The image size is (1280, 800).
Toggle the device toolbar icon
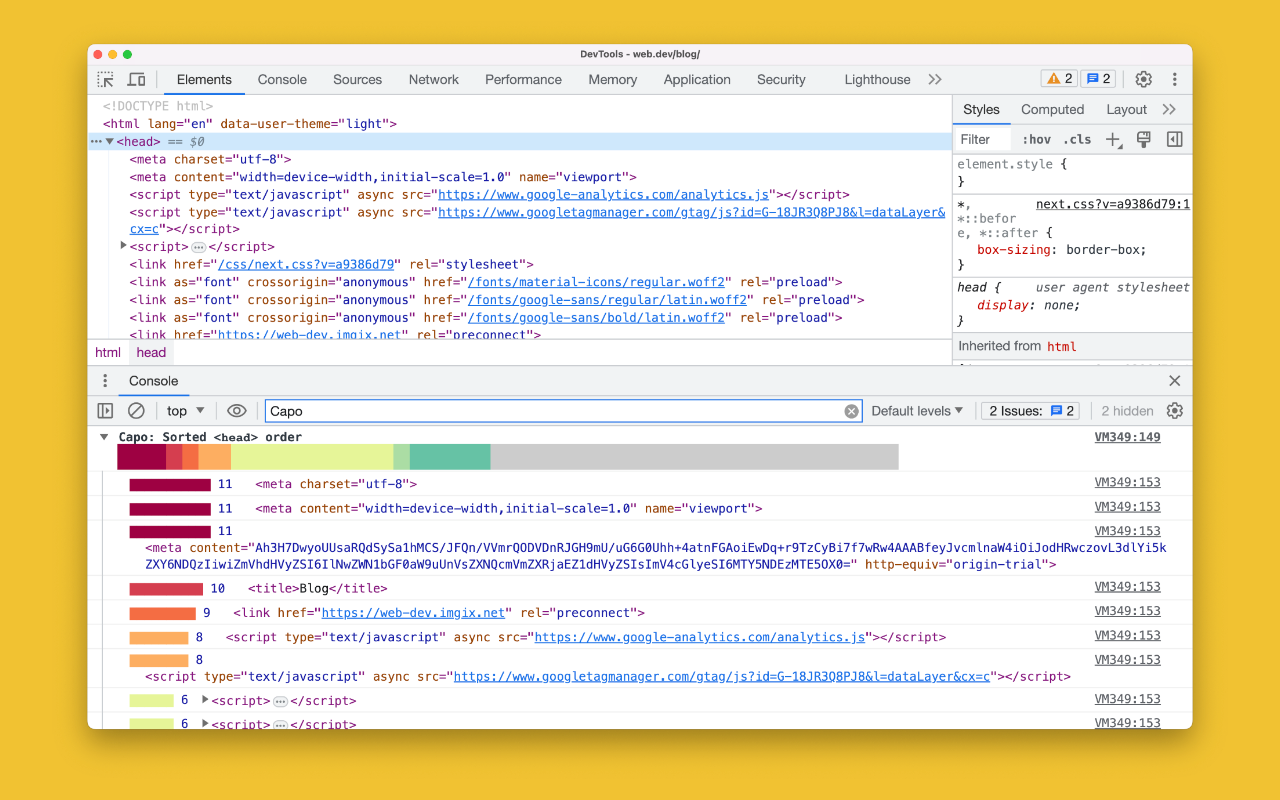click(x=137, y=80)
